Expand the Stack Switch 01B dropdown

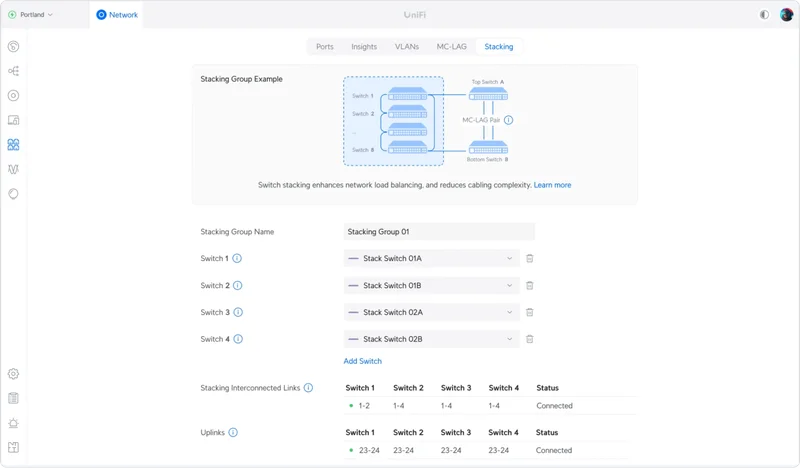pos(432,285)
